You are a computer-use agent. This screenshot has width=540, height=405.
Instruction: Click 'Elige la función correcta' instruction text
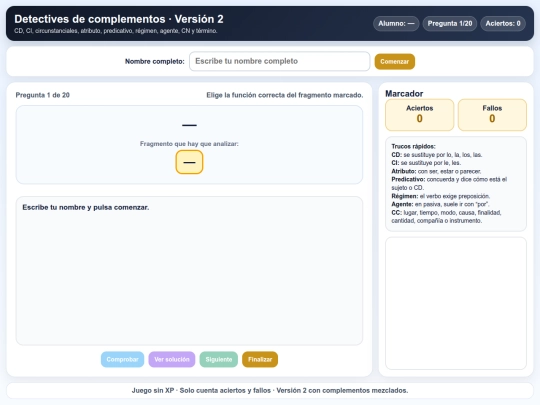[x=284, y=95]
